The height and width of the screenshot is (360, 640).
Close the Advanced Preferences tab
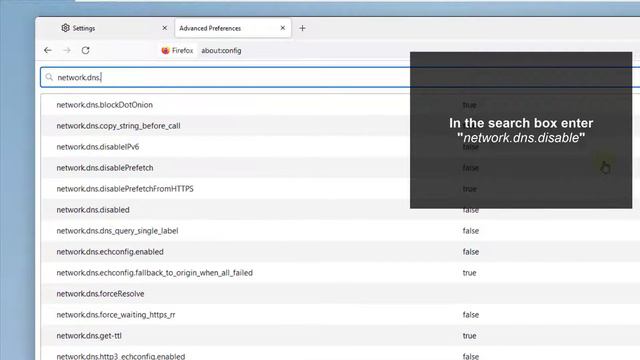pos(283,28)
